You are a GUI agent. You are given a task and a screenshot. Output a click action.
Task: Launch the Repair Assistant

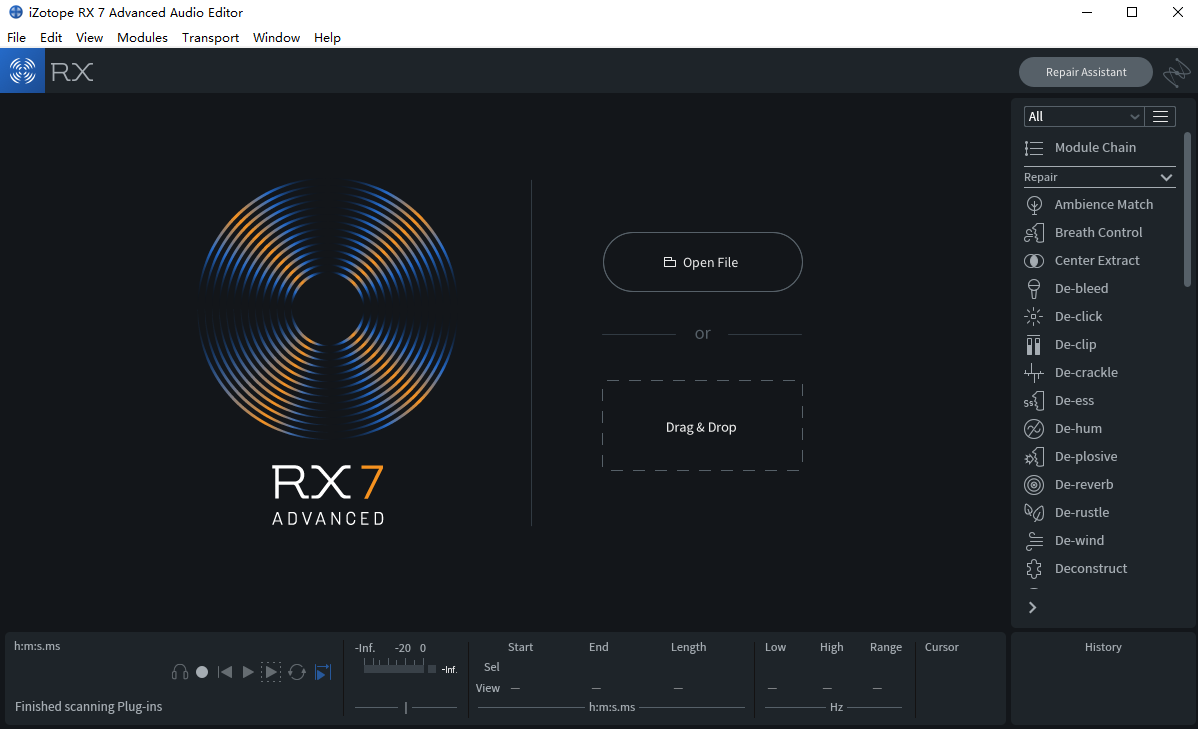tap(1085, 72)
